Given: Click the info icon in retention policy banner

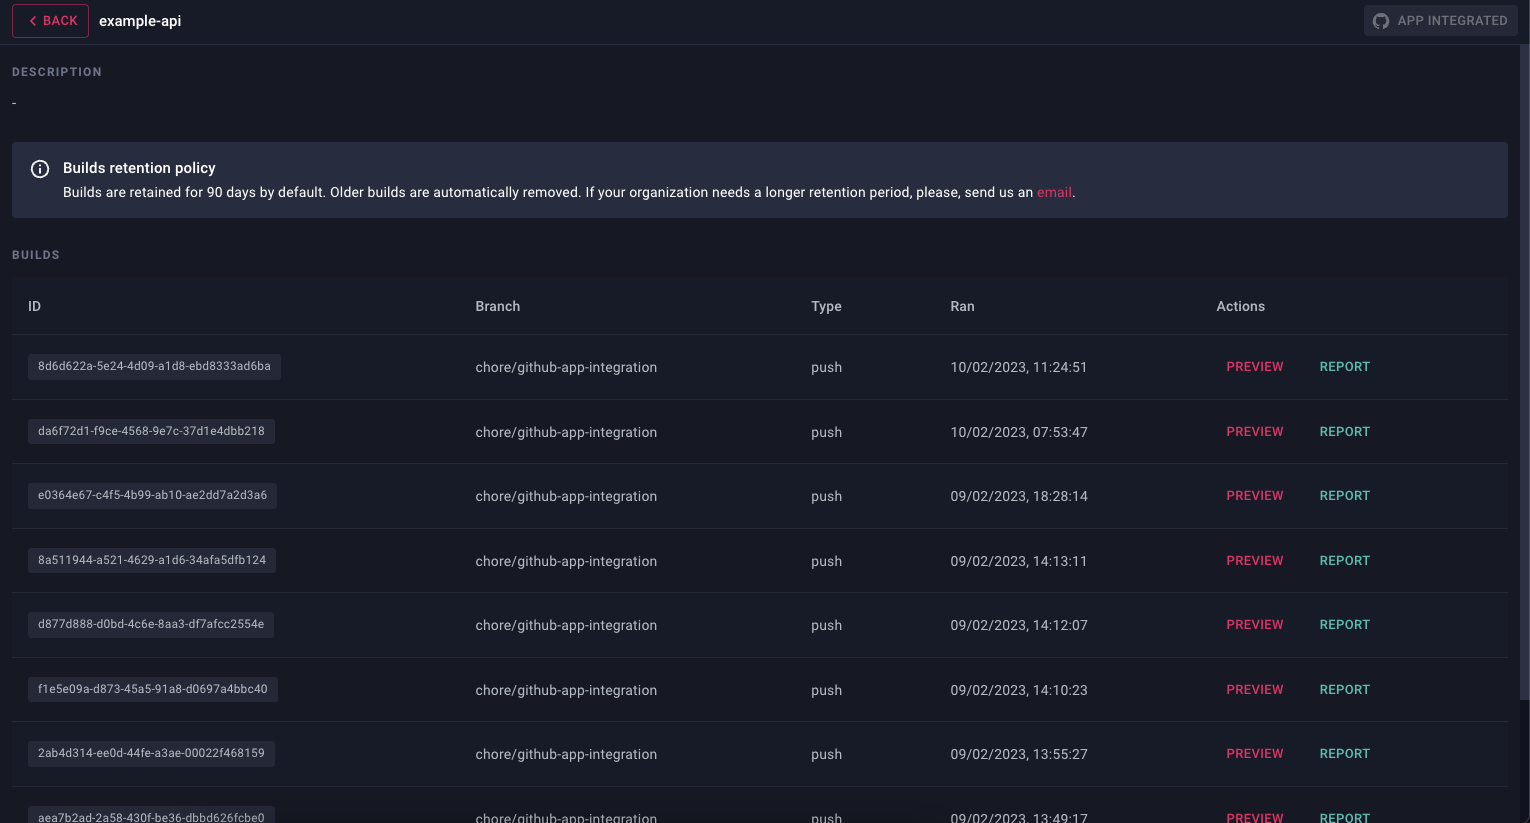Looking at the screenshot, I should [40, 169].
